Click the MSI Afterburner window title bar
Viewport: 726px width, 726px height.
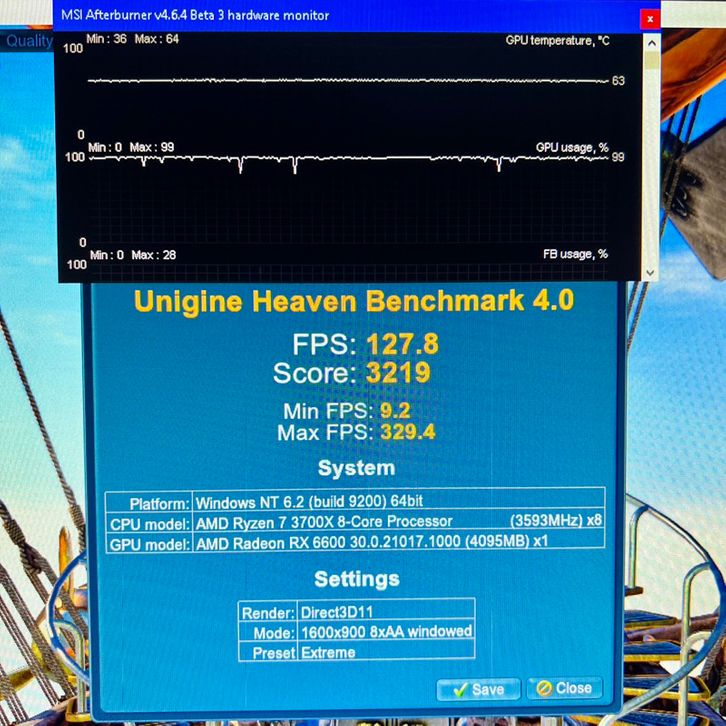click(x=300, y=16)
